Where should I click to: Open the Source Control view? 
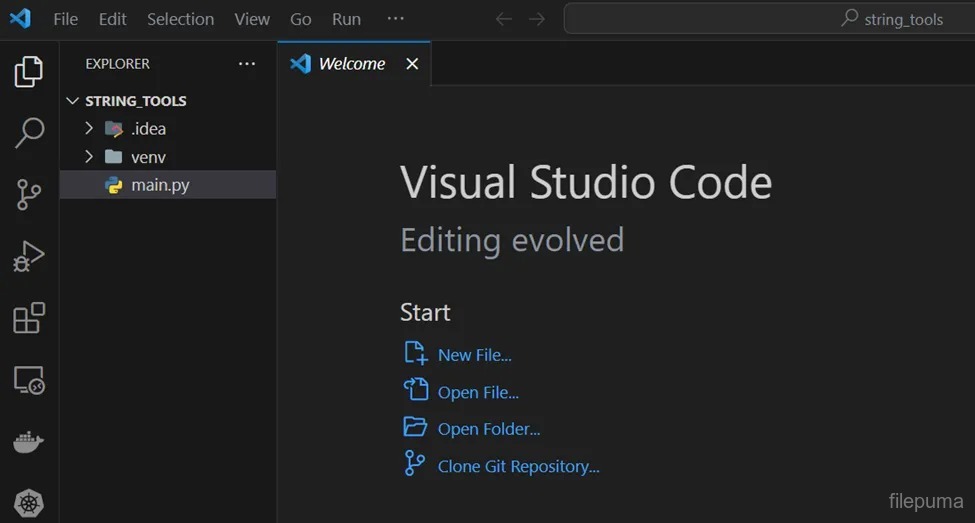(29, 195)
